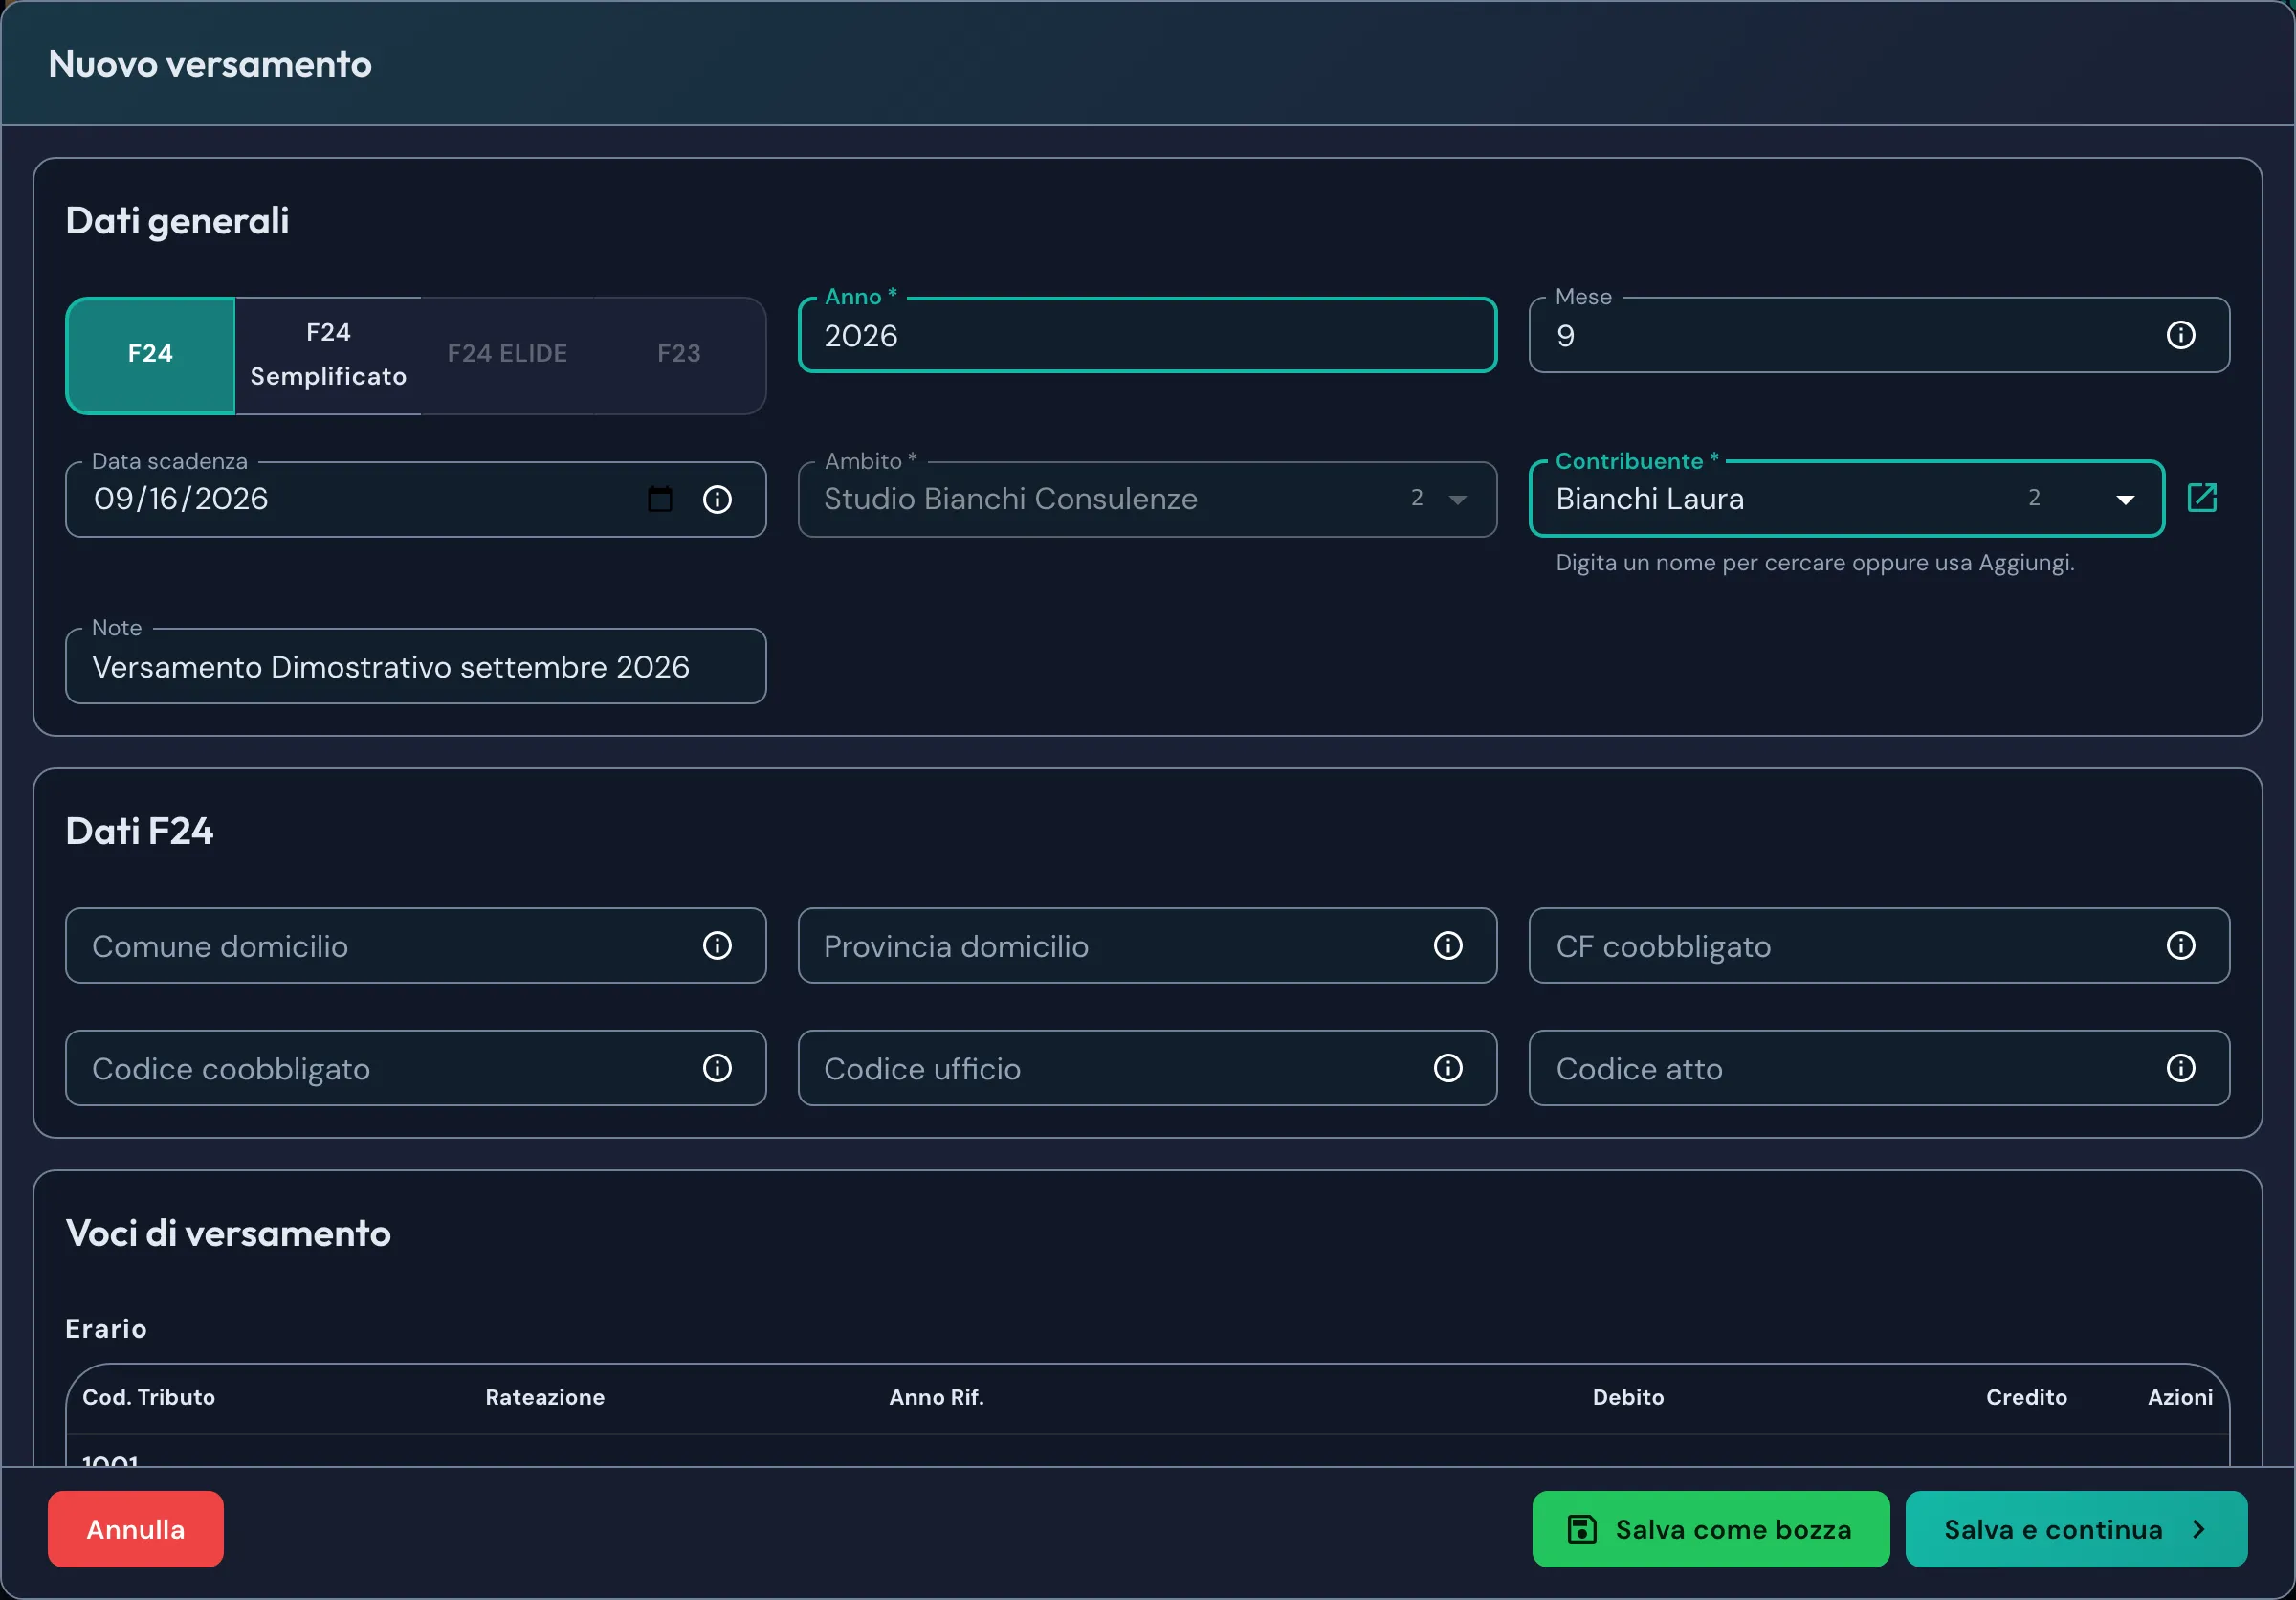This screenshot has width=2296, height=1600.
Task: Select the F24 form type
Action: point(150,355)
